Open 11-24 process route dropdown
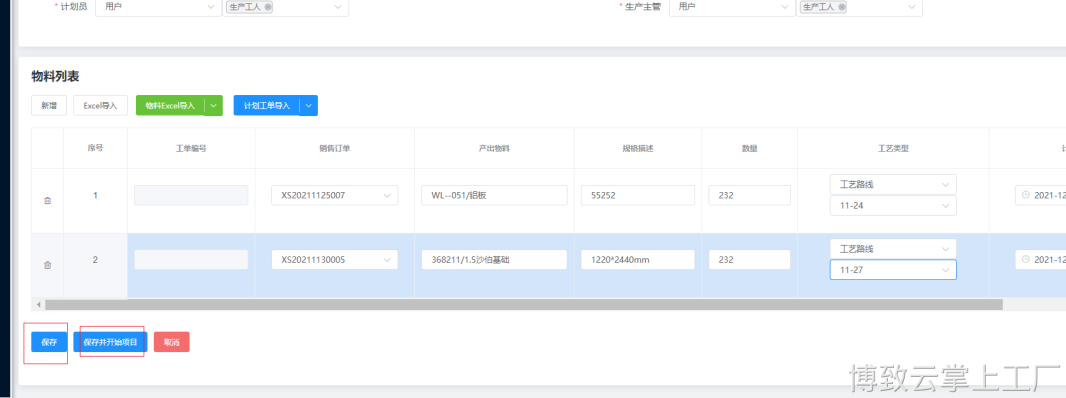This screenshot has height=398, width=1066. pos(893,205)
